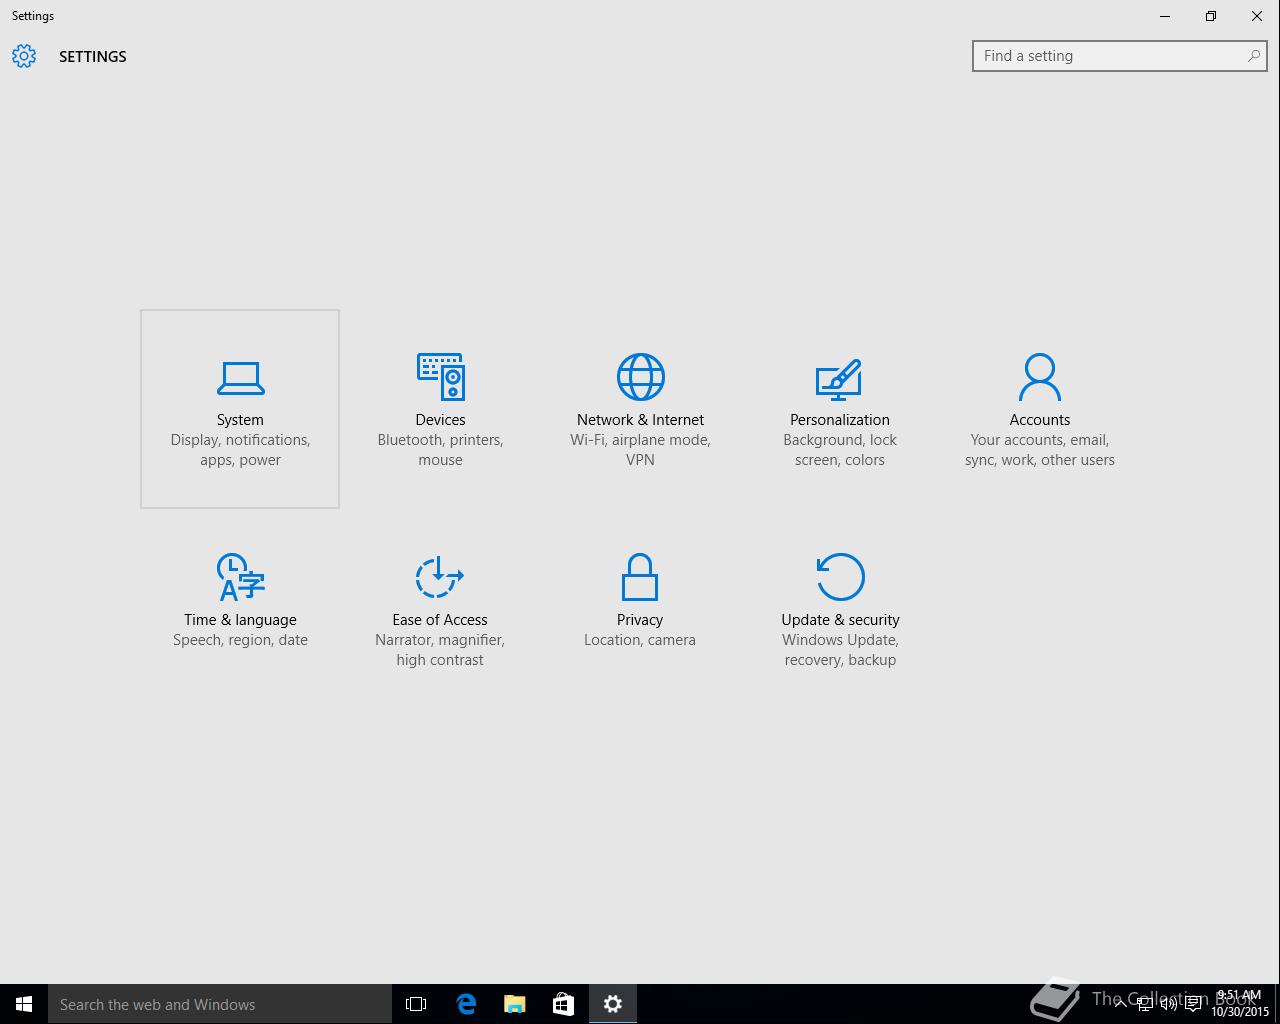Click the magnifier icon in search box
This screenshot has height=1024, width=1280.
point(1253,56)
